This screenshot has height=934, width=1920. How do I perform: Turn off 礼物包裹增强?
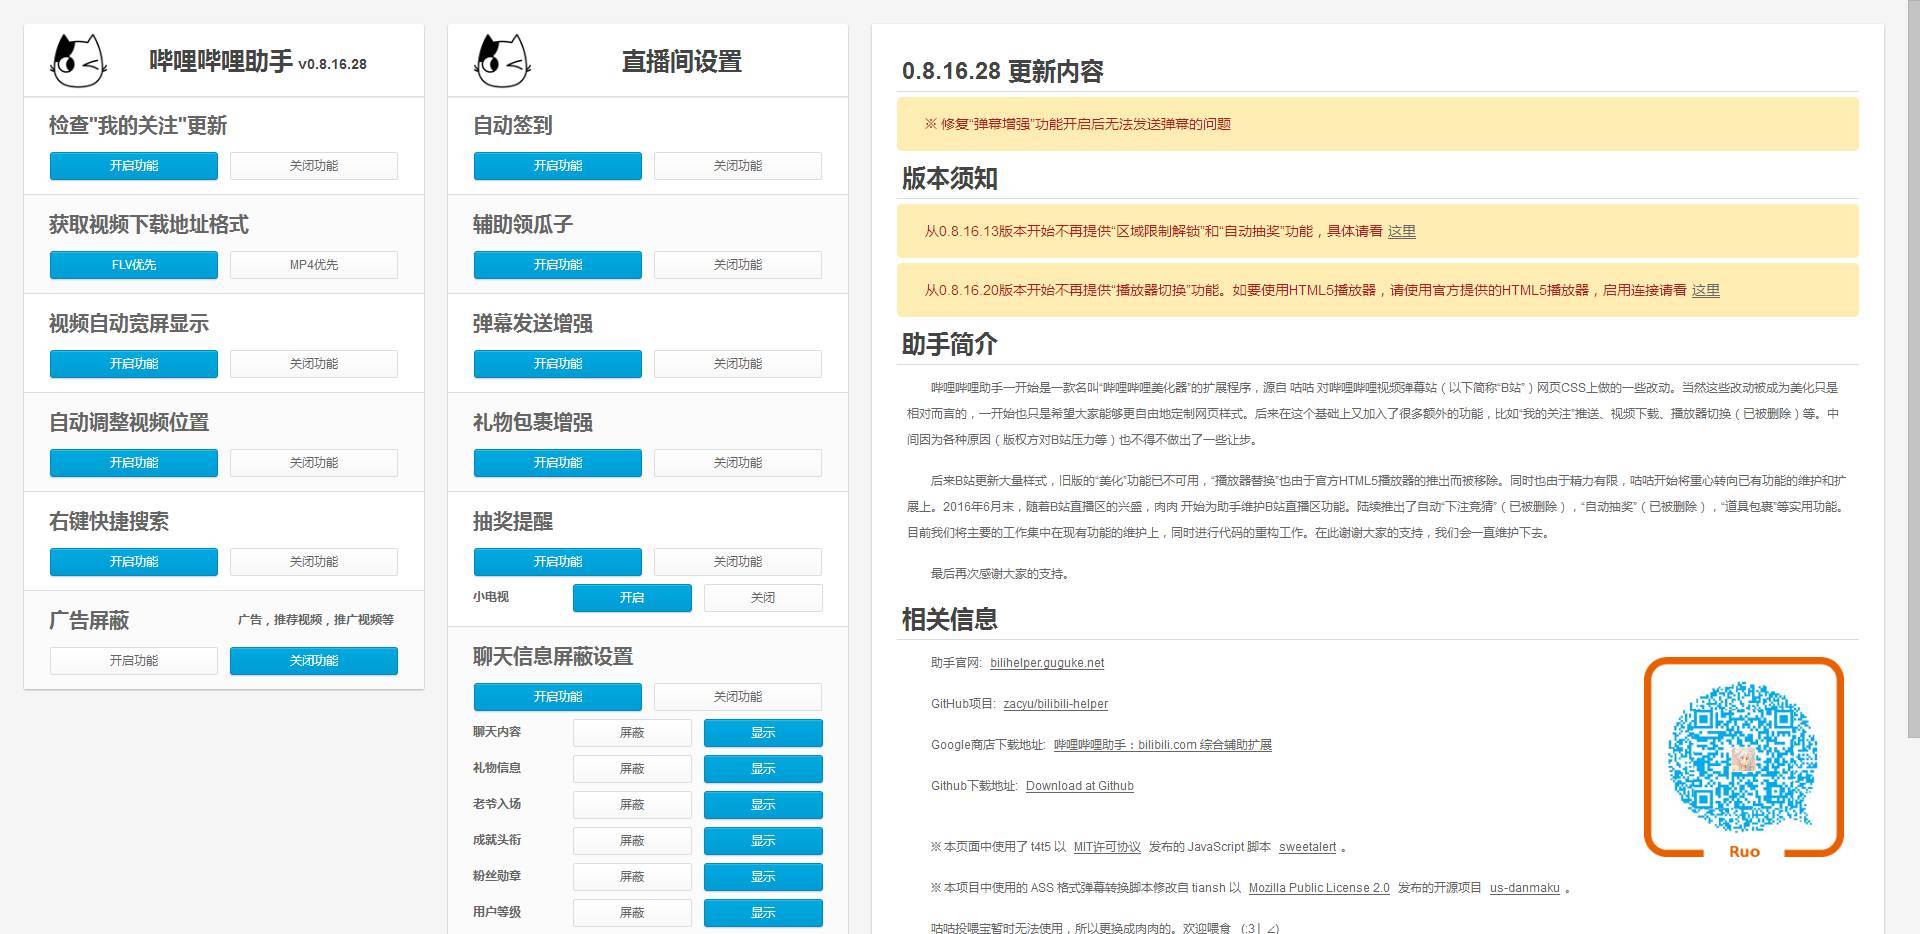737,462
